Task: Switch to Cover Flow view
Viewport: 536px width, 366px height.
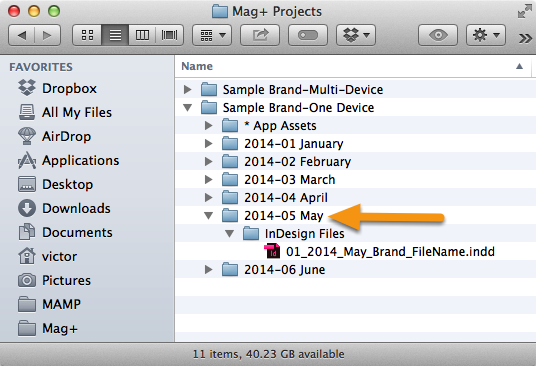Action: (170, 35)
